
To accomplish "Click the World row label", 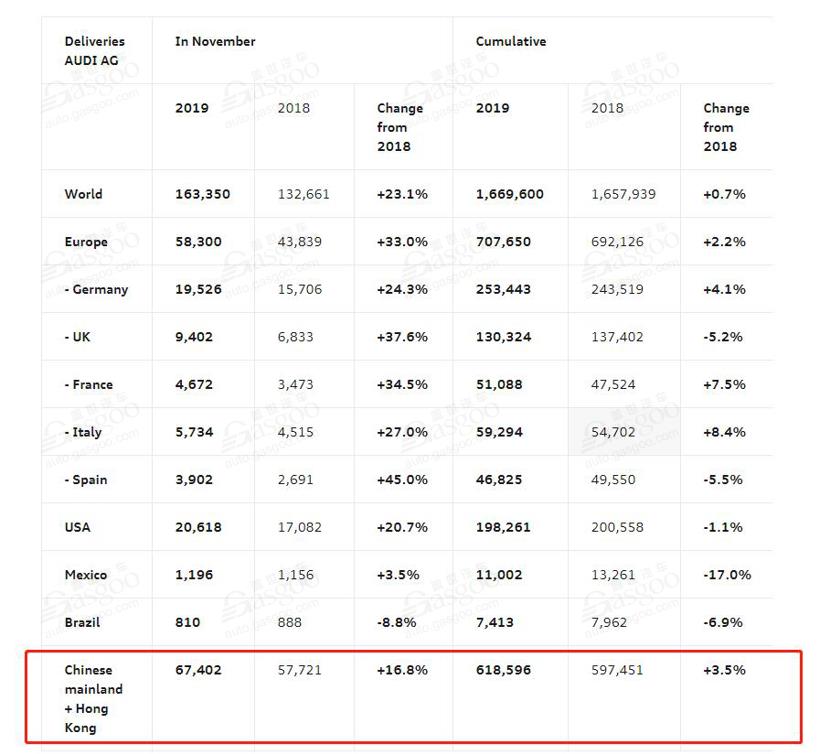I will click(x=83, y=194).
